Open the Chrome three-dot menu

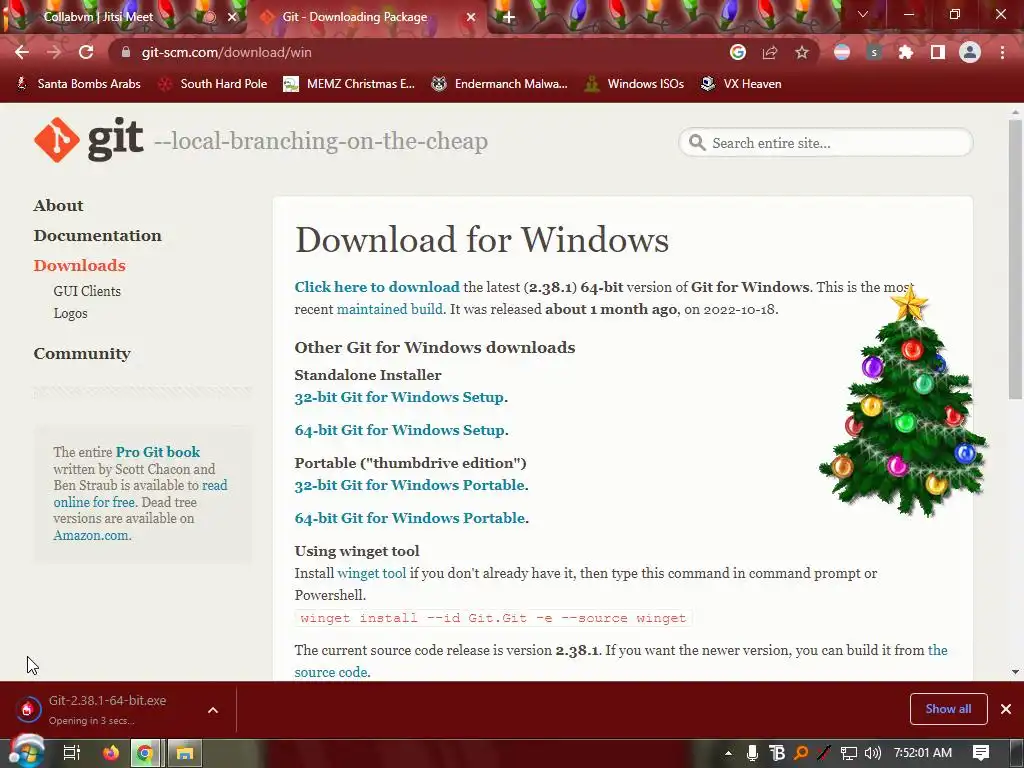point(1002,52)
